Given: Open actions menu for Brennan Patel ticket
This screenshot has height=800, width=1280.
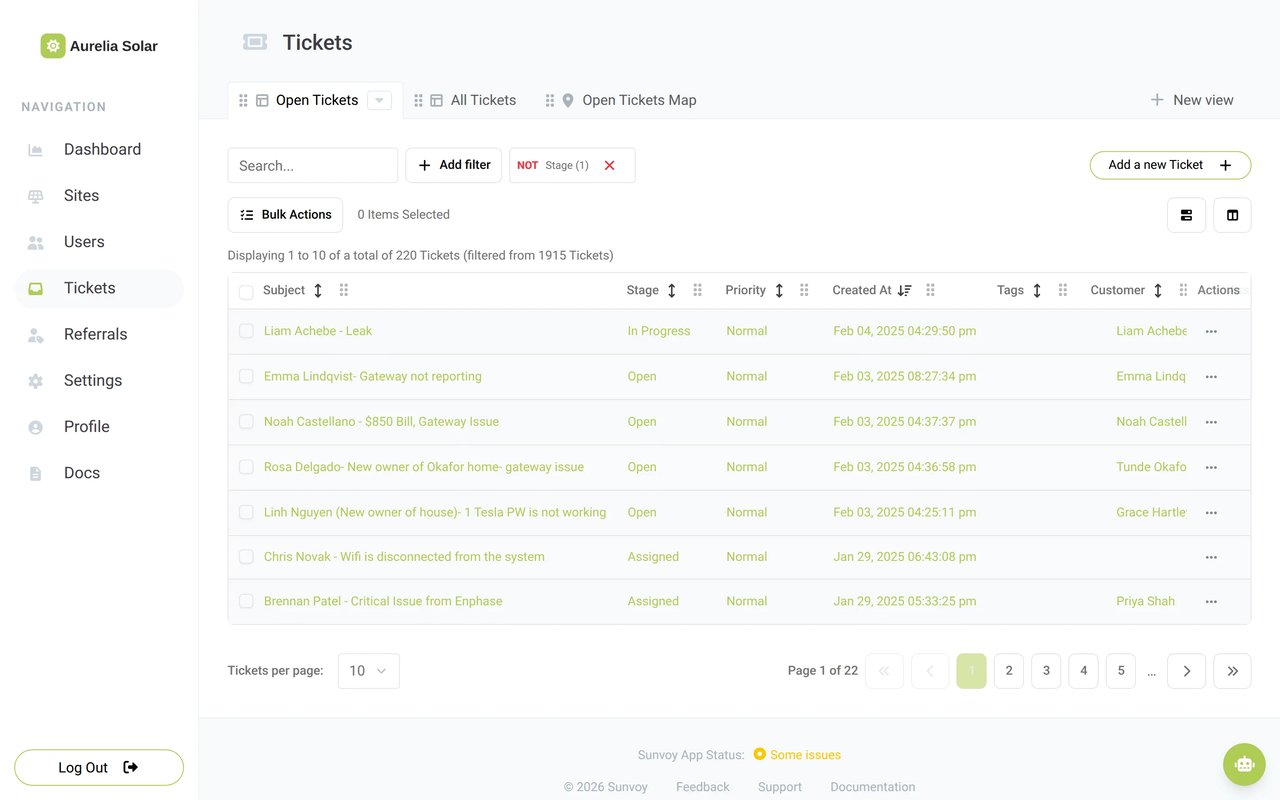Looking at the screenshot, I should 1211,602.
